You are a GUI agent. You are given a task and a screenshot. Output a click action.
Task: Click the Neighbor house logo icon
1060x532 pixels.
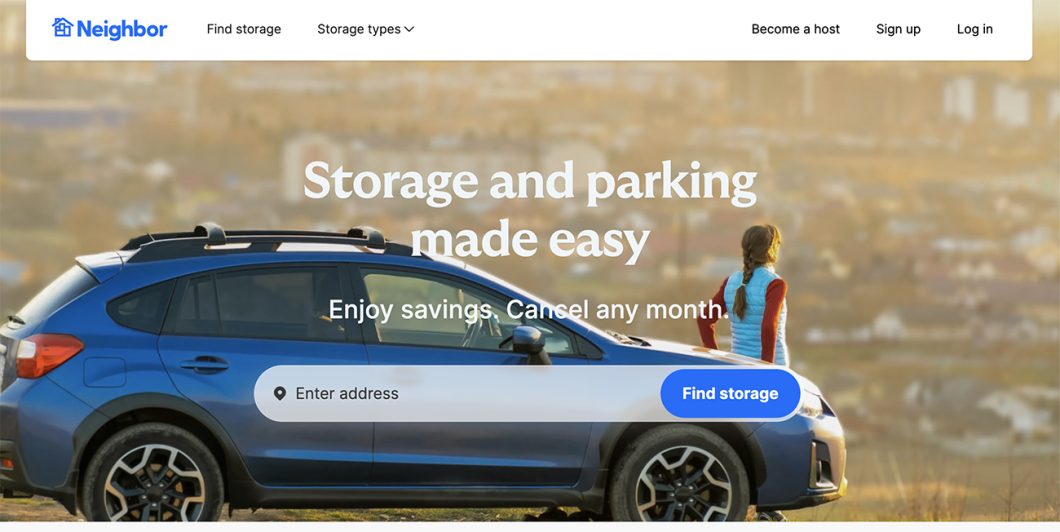point(62,28)
